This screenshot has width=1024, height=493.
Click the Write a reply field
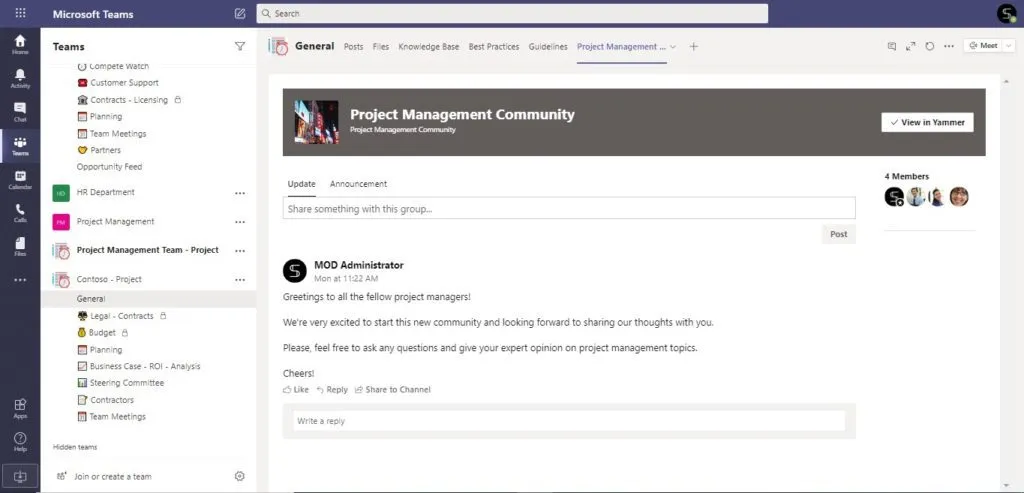[x=569, y=421]
